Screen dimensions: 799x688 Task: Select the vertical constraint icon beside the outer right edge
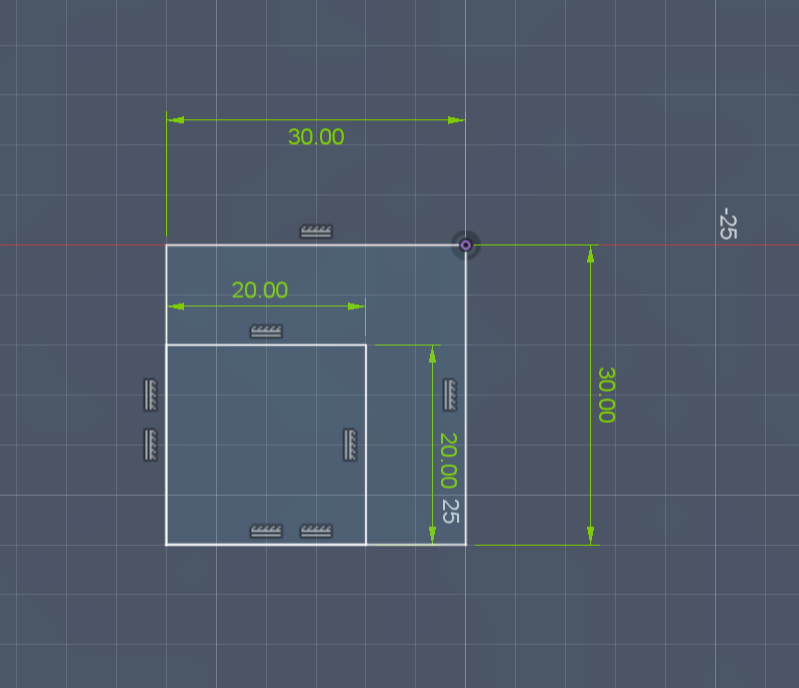pos(449,394)
